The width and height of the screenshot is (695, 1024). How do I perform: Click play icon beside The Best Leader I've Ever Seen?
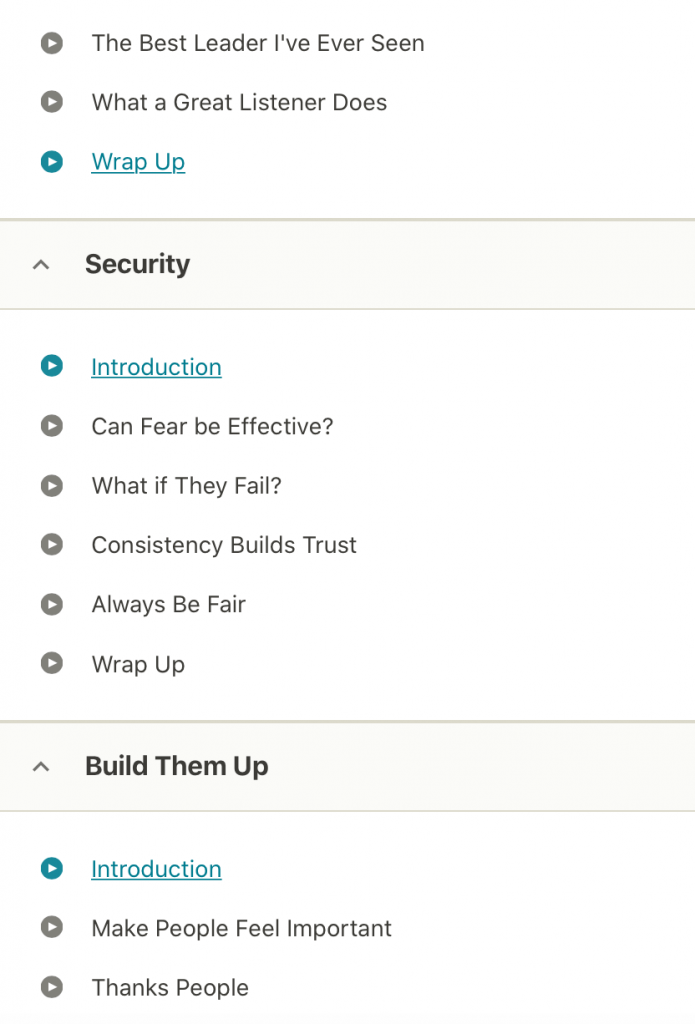click(52, 43)
